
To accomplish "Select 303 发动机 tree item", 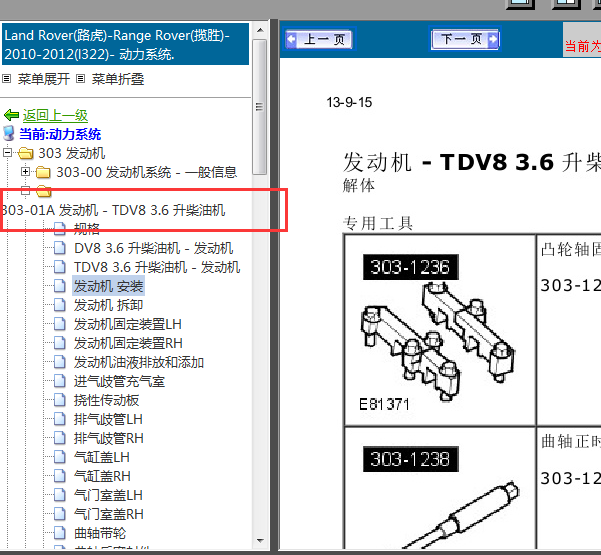I will [71, 153].
